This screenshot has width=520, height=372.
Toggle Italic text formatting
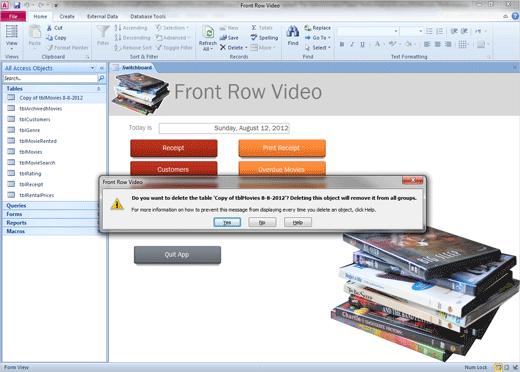click(x=352, y=44)
